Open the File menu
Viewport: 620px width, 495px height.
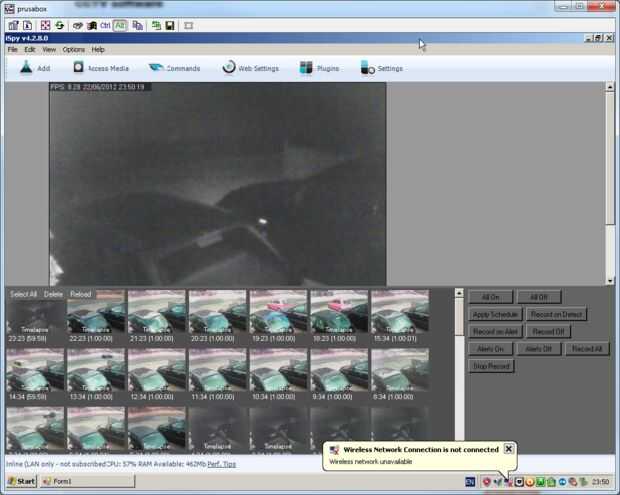pos(13,49)
